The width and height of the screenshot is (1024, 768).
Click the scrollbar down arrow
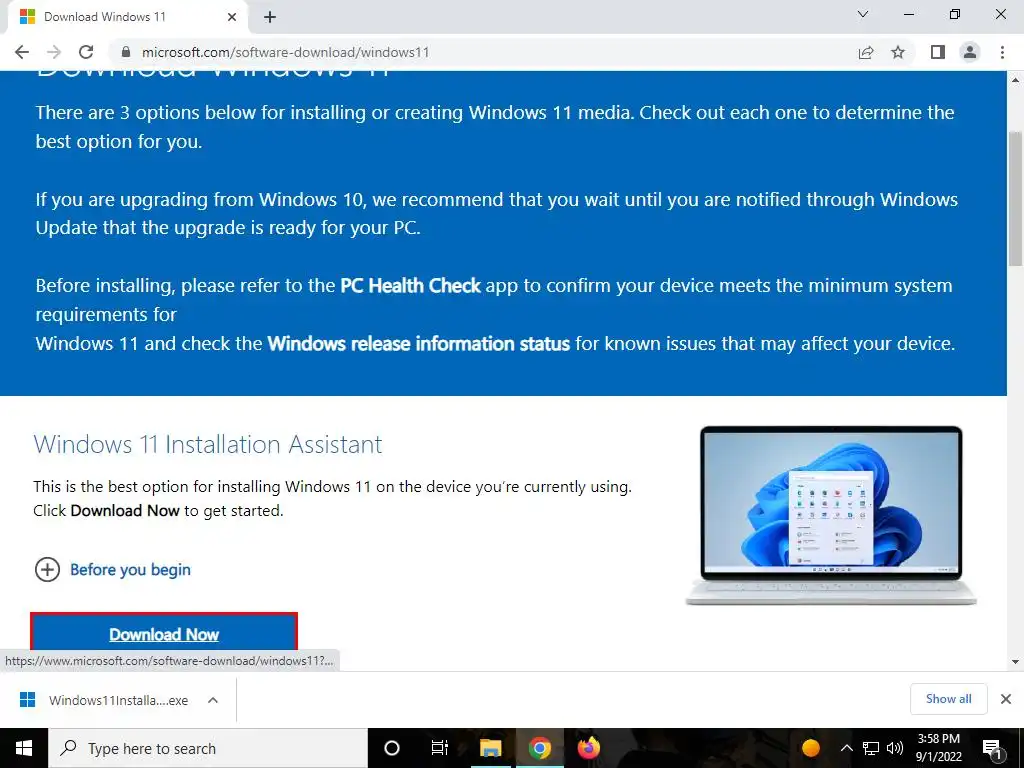point(1015,662)
